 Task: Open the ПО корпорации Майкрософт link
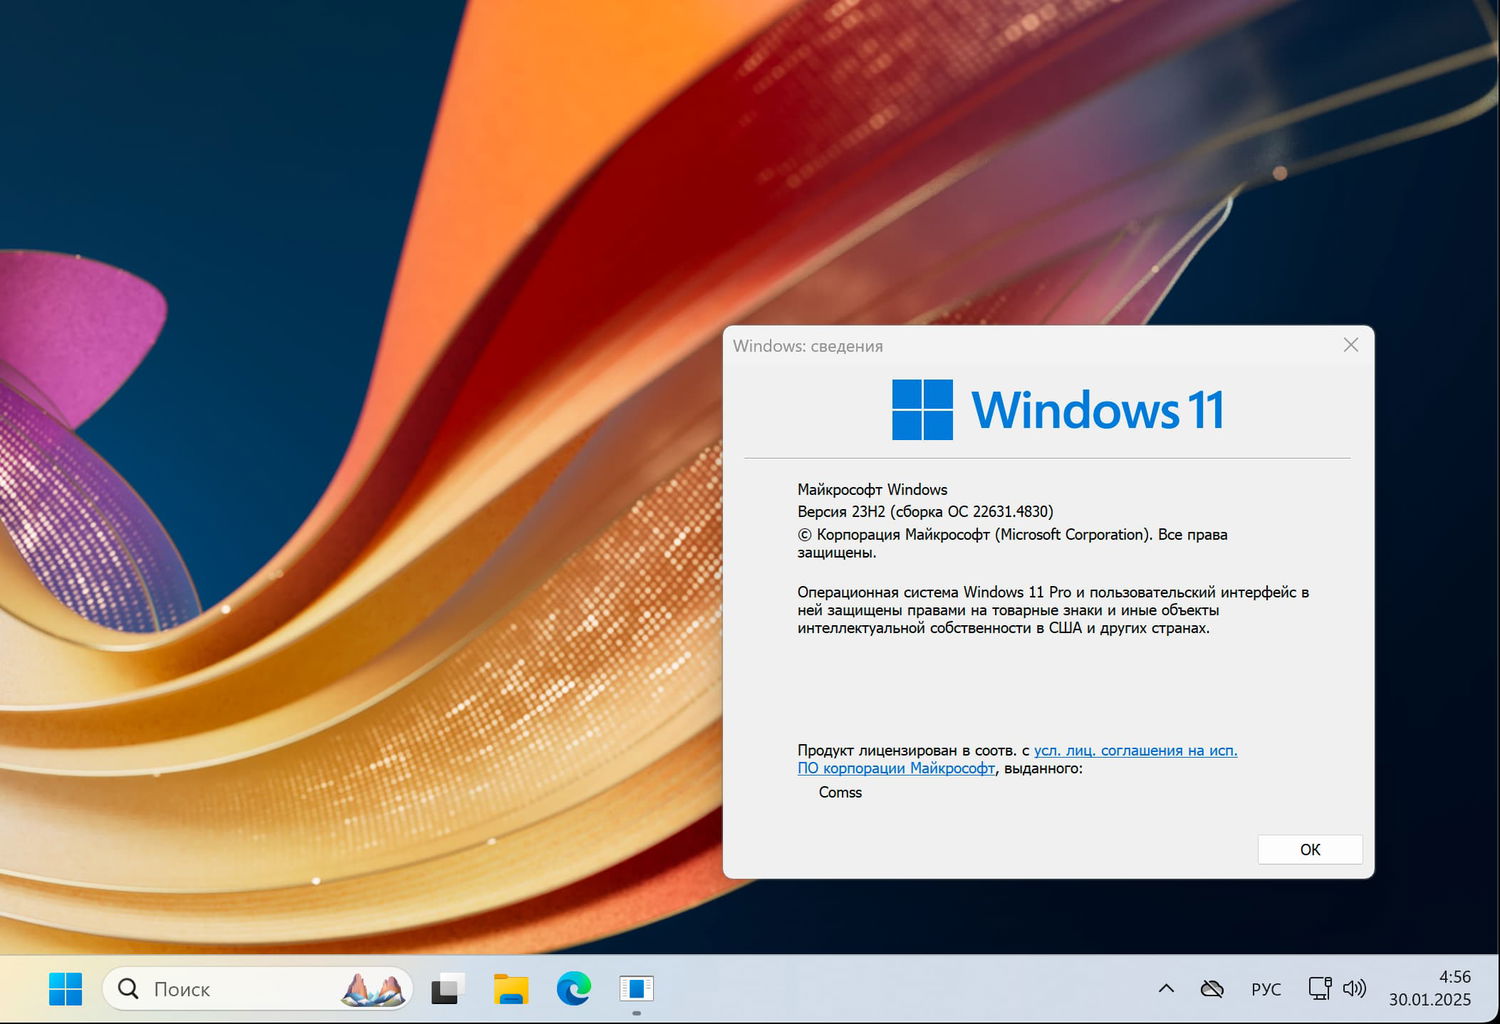[x=895, y=768]
